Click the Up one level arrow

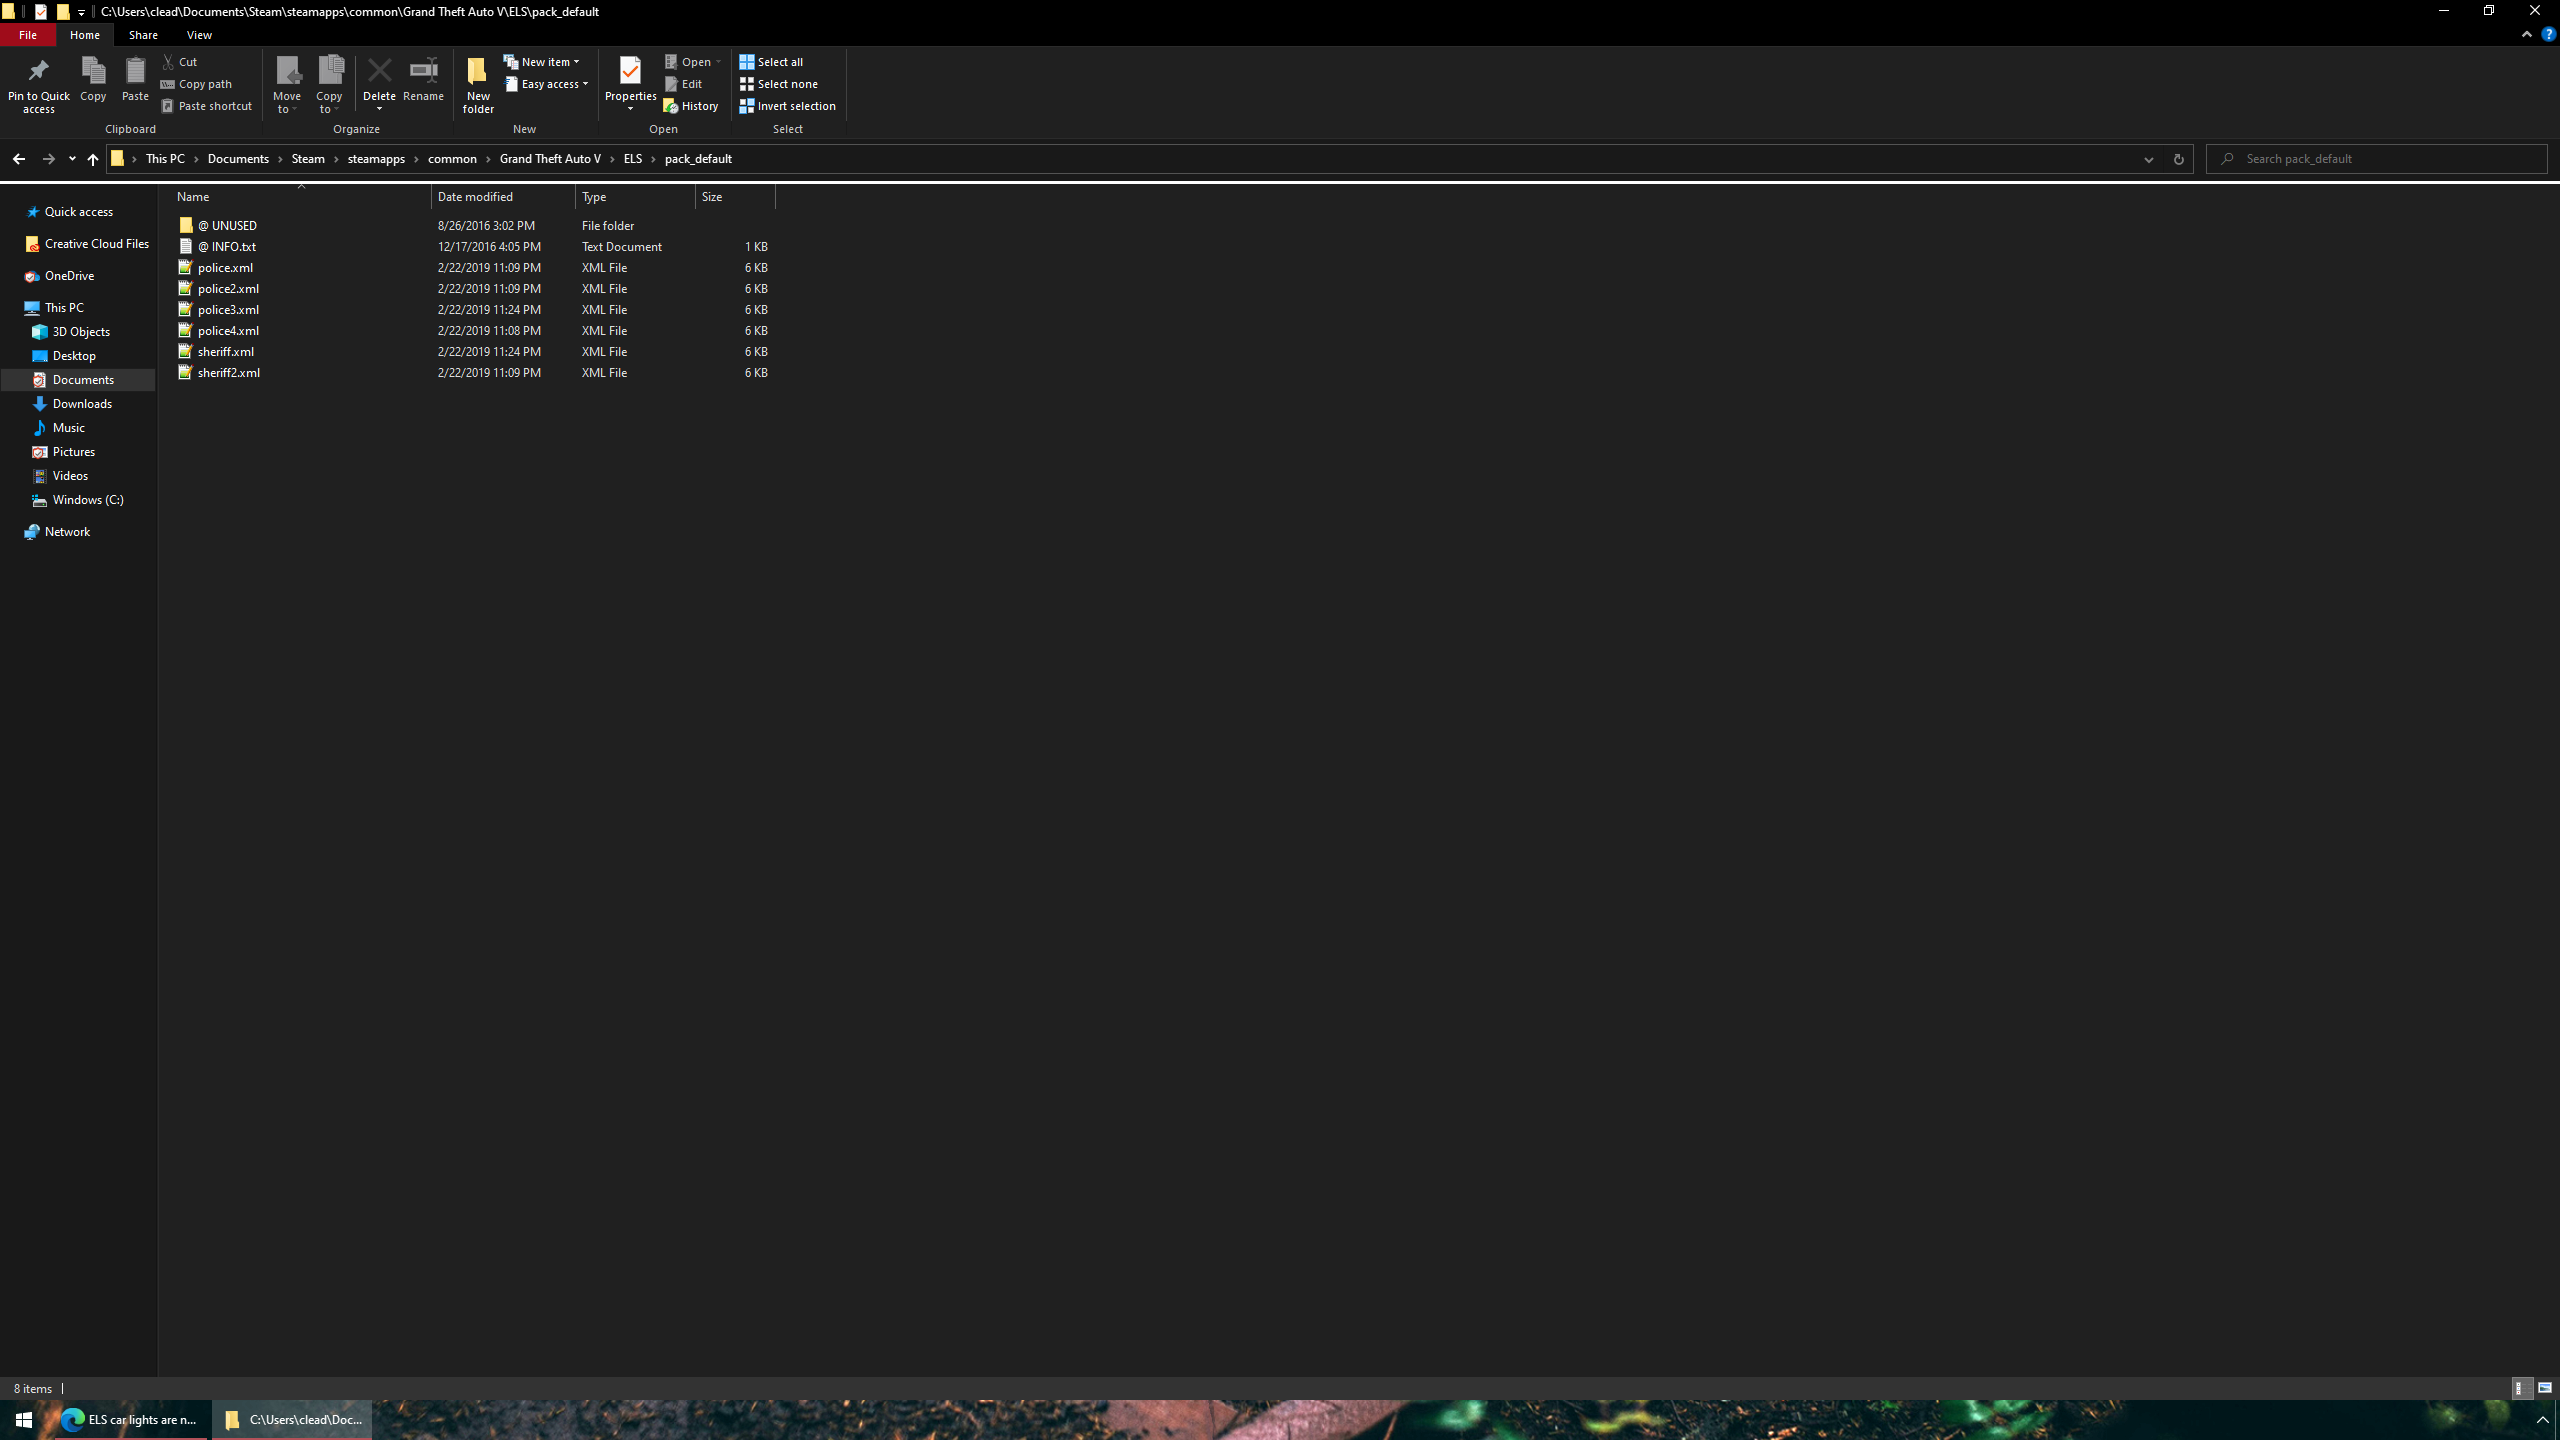point(92,159)
